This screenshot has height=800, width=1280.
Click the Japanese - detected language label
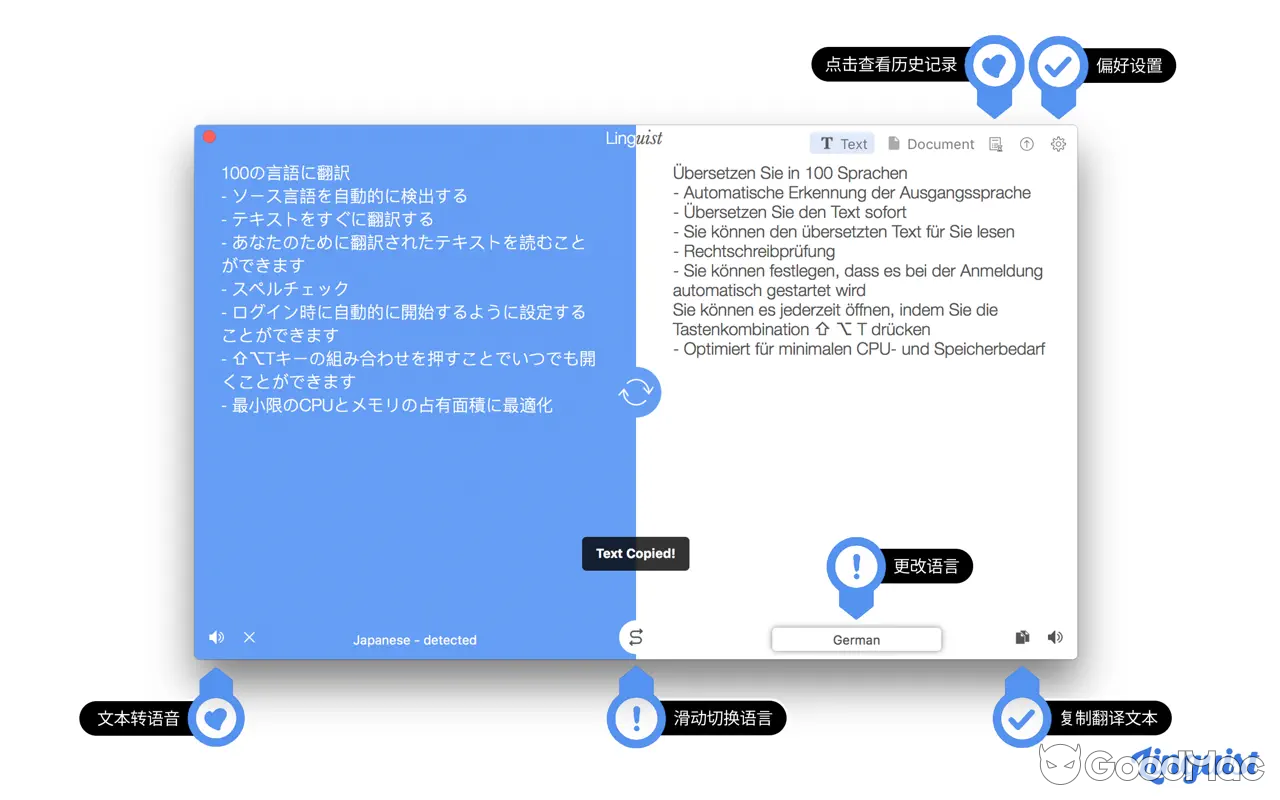pos(416,640)
